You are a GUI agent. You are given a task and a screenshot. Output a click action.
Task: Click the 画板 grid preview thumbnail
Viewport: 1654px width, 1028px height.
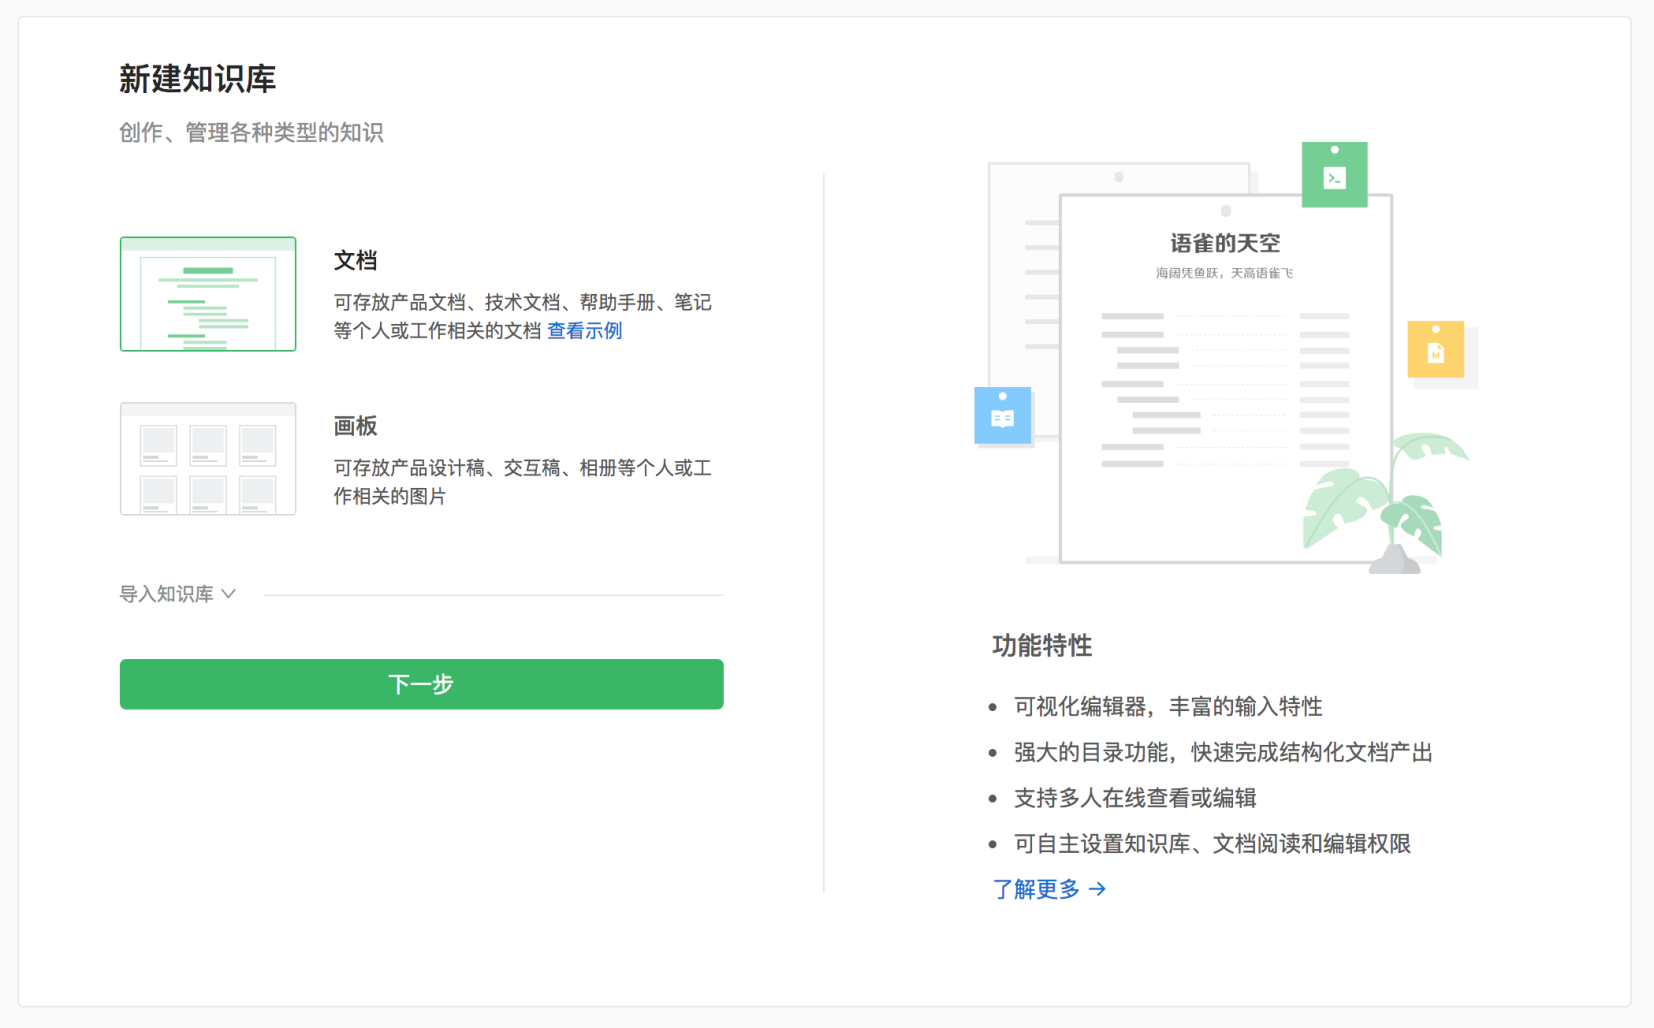(x=207, y=459)
